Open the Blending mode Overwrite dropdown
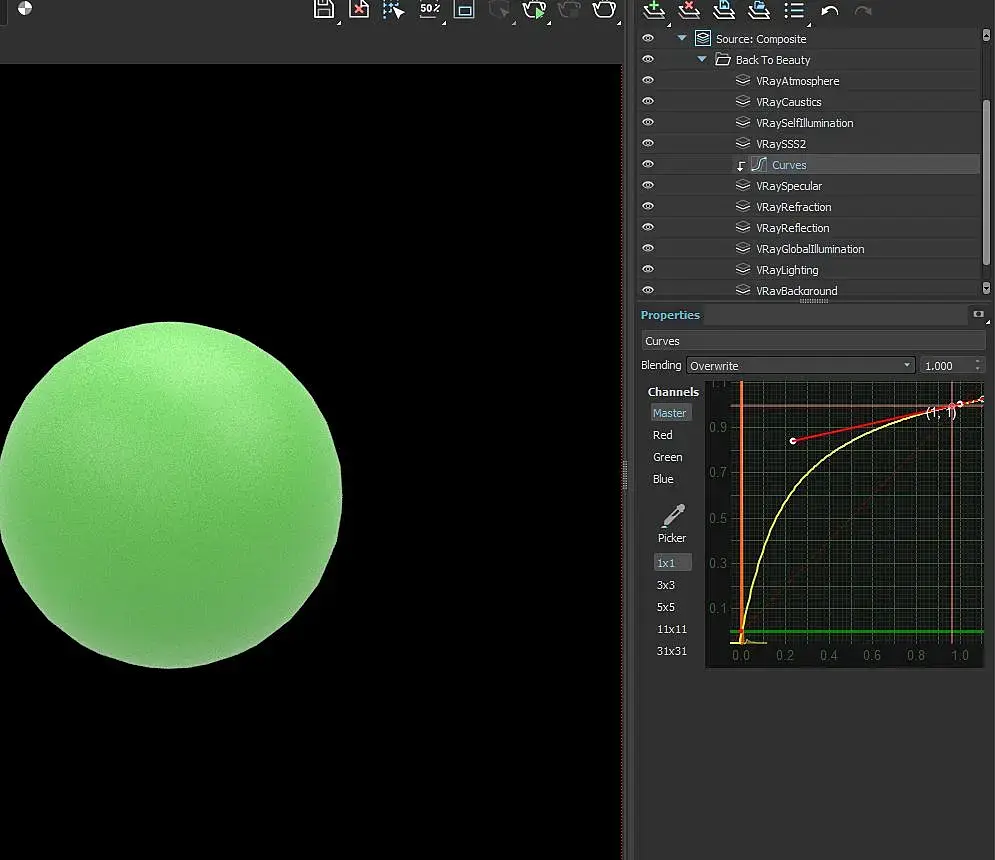The image size is (995, 860). click(800, 366)
